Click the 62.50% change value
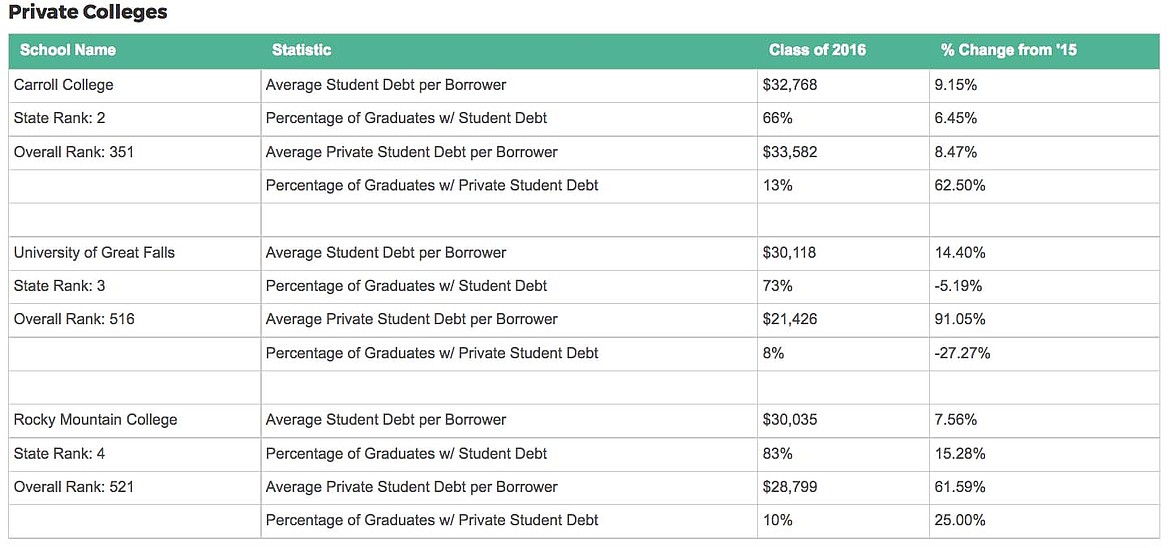This screenshot has height=548, width=1170. (960, 185)
